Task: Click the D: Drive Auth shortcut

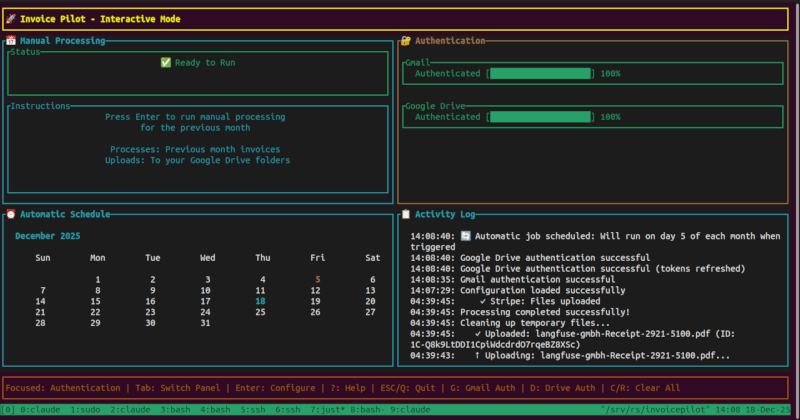Action: pos(563,388)
